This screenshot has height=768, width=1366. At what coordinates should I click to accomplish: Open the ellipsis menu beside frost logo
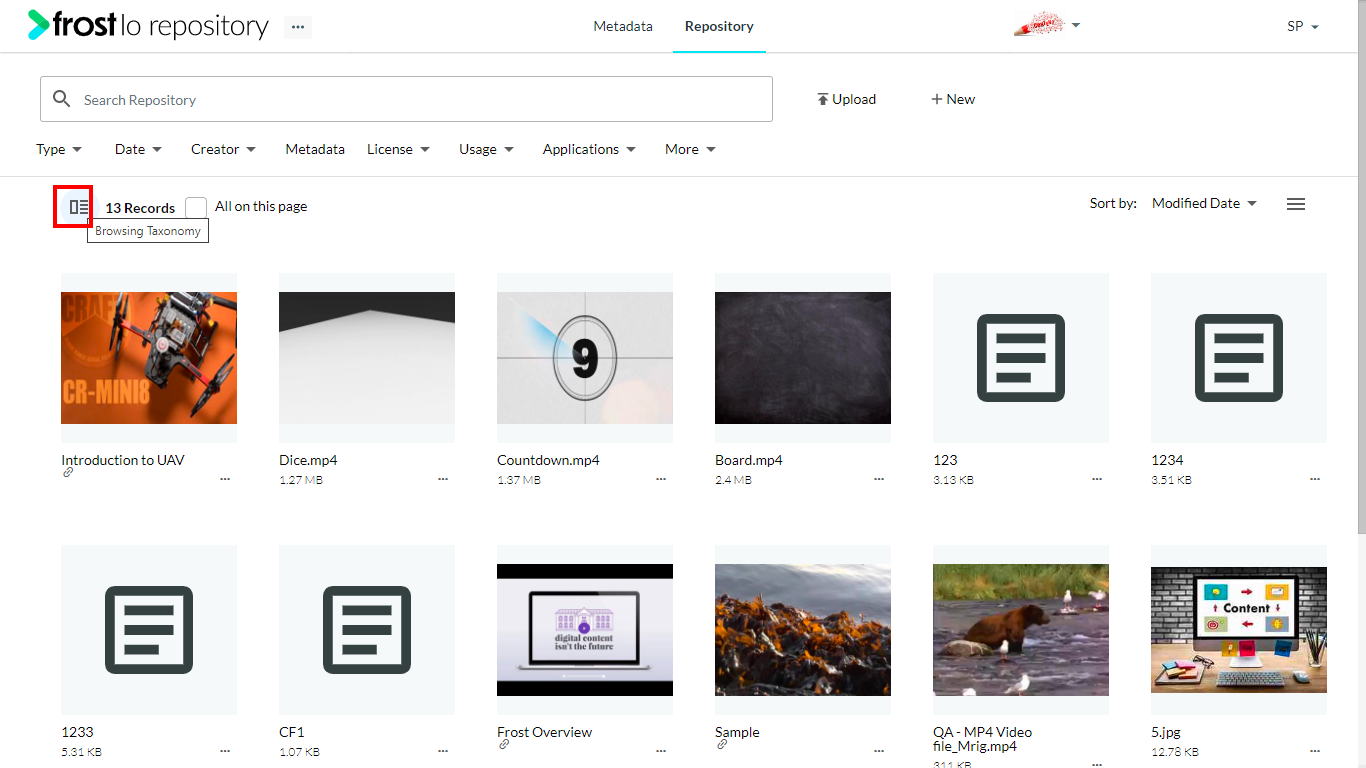click(298, 28)
